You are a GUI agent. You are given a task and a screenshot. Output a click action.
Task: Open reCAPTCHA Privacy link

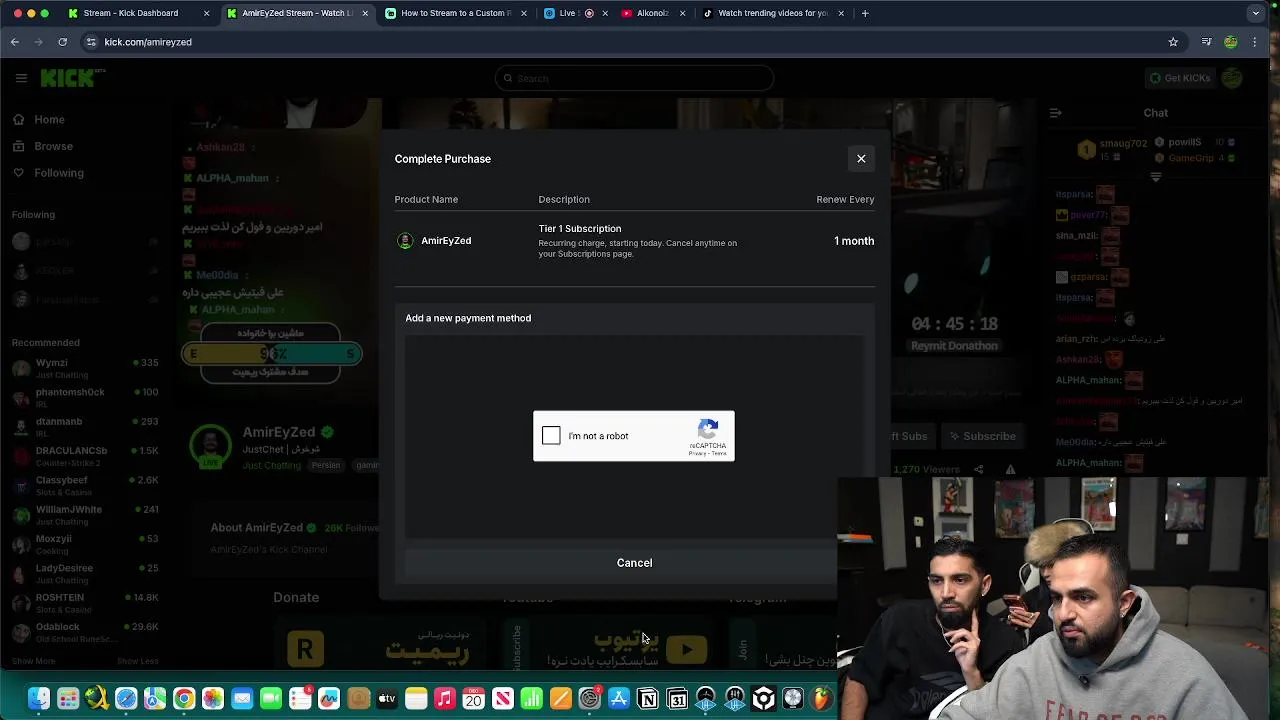click(696, 454)
